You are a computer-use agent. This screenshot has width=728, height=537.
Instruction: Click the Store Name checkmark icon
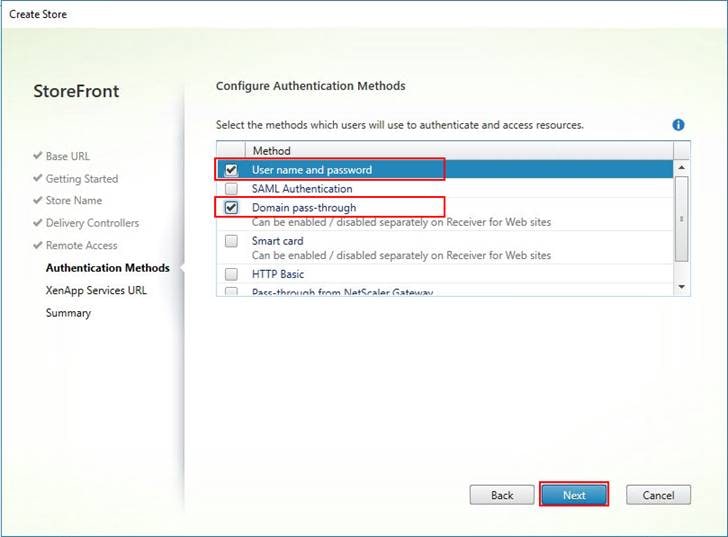point(38,200)
